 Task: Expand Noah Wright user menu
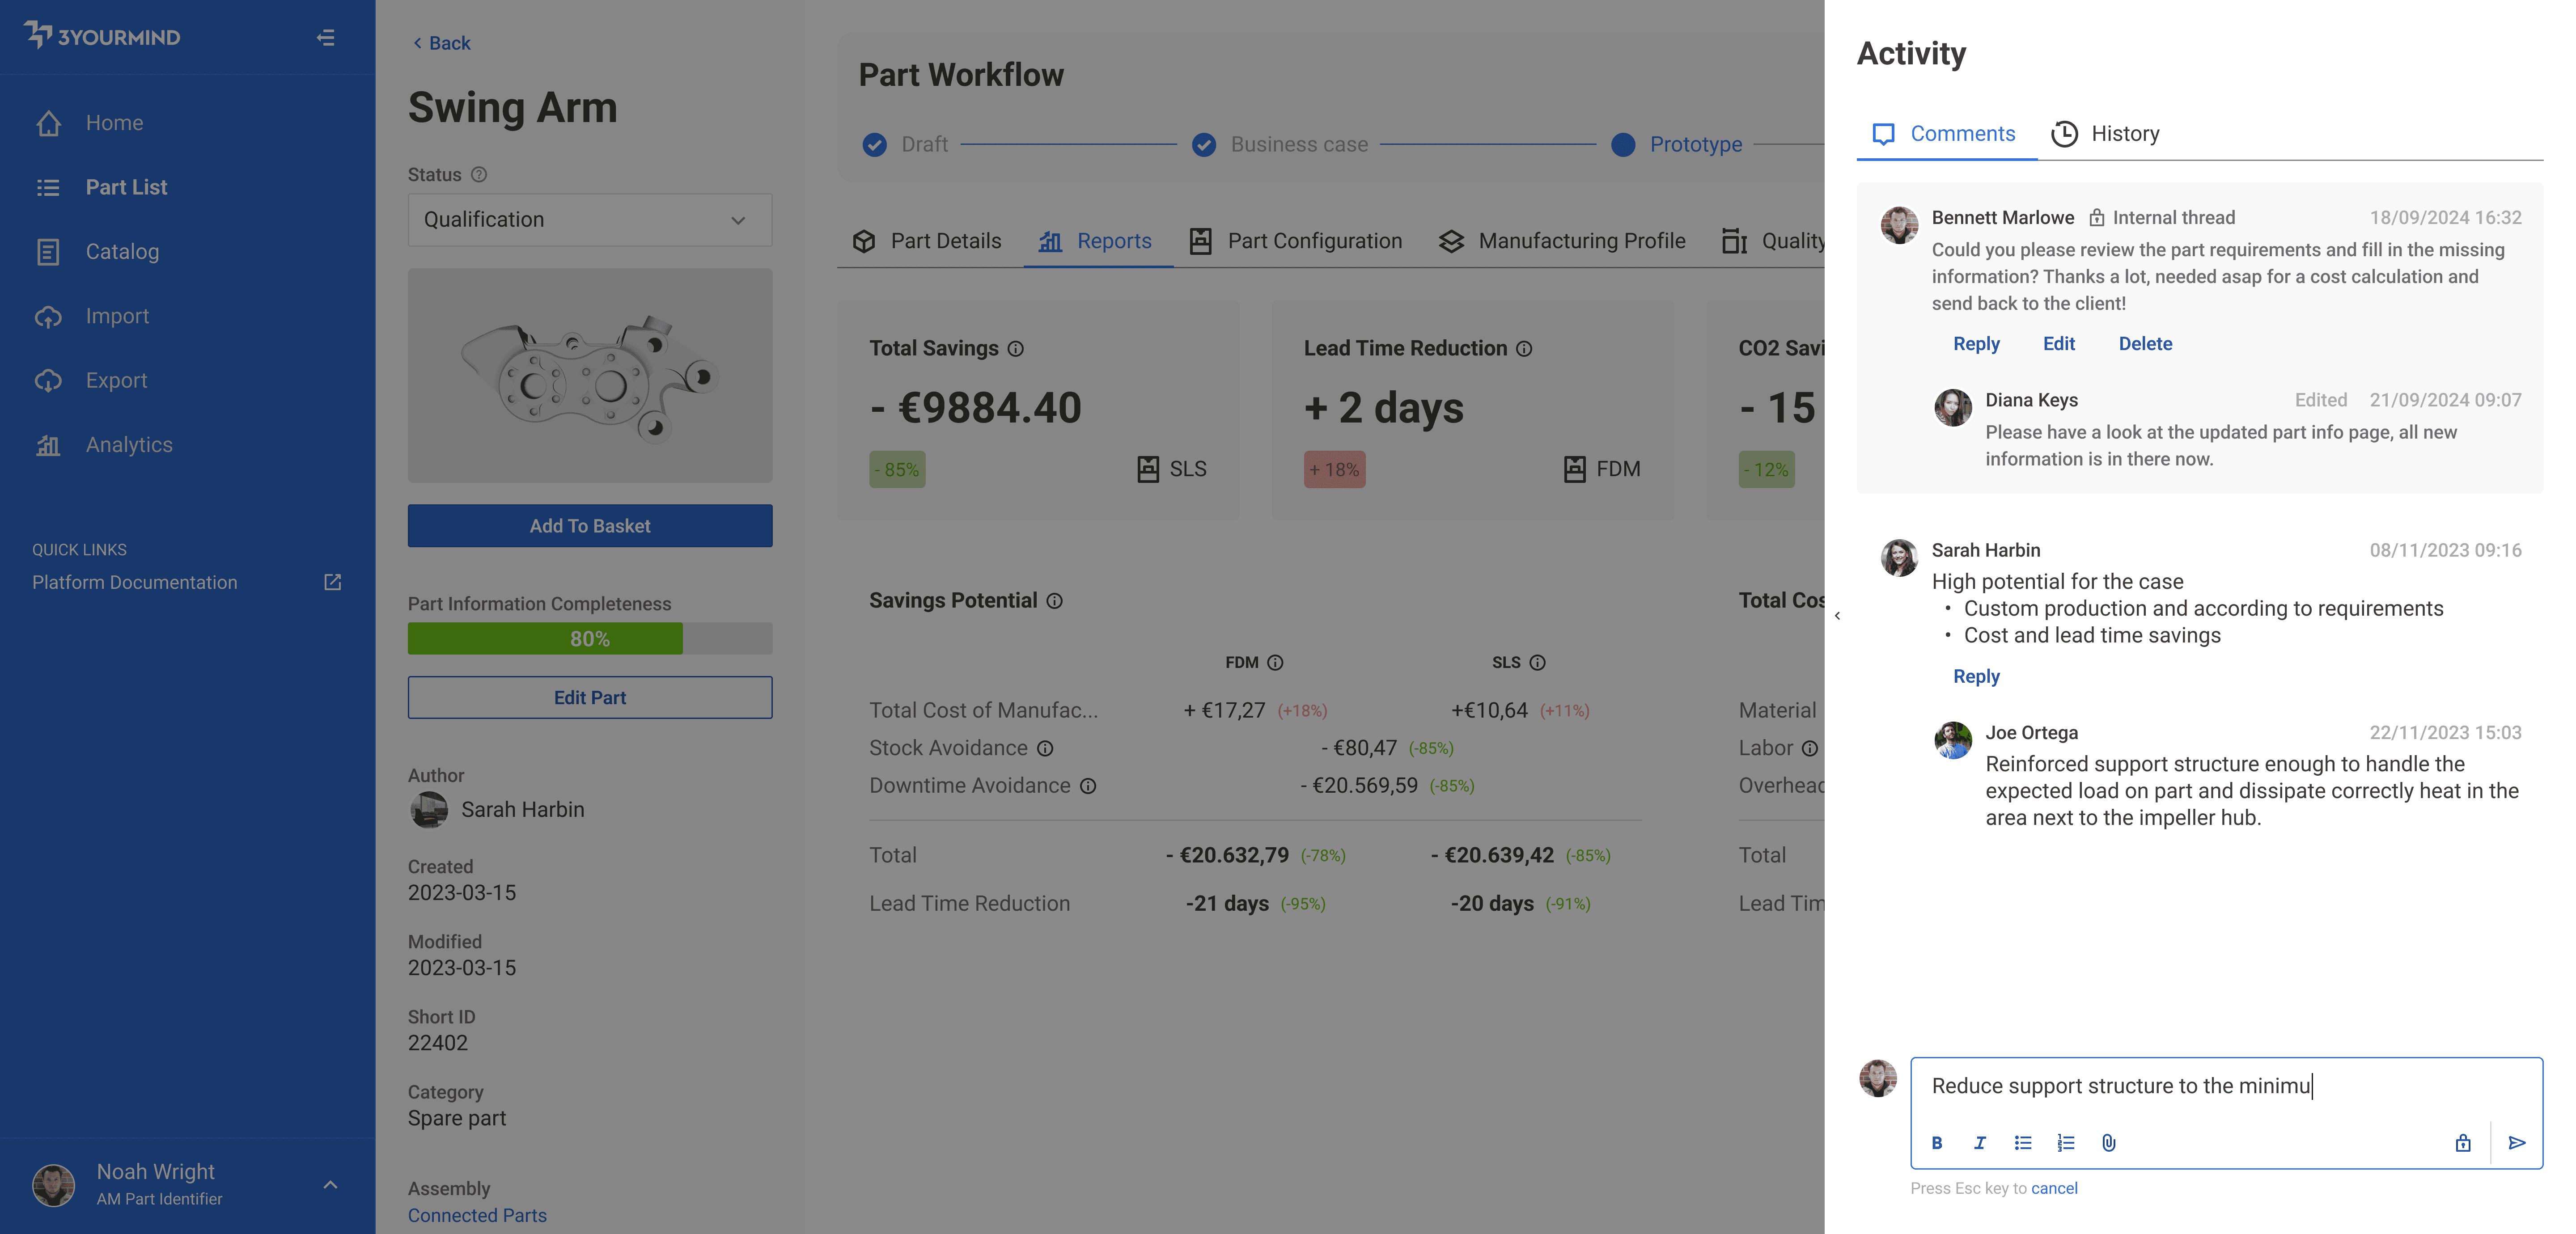(x=330, y=1184)
